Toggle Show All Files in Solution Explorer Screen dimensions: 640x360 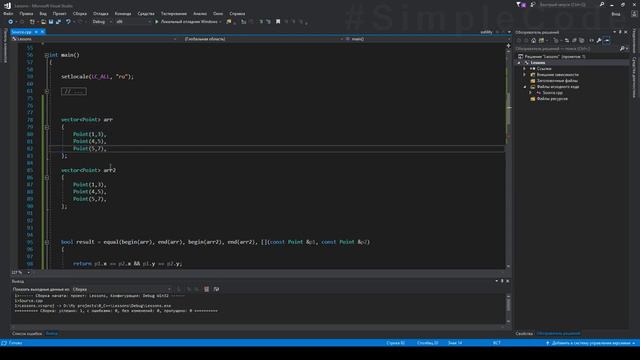point(582,40)
